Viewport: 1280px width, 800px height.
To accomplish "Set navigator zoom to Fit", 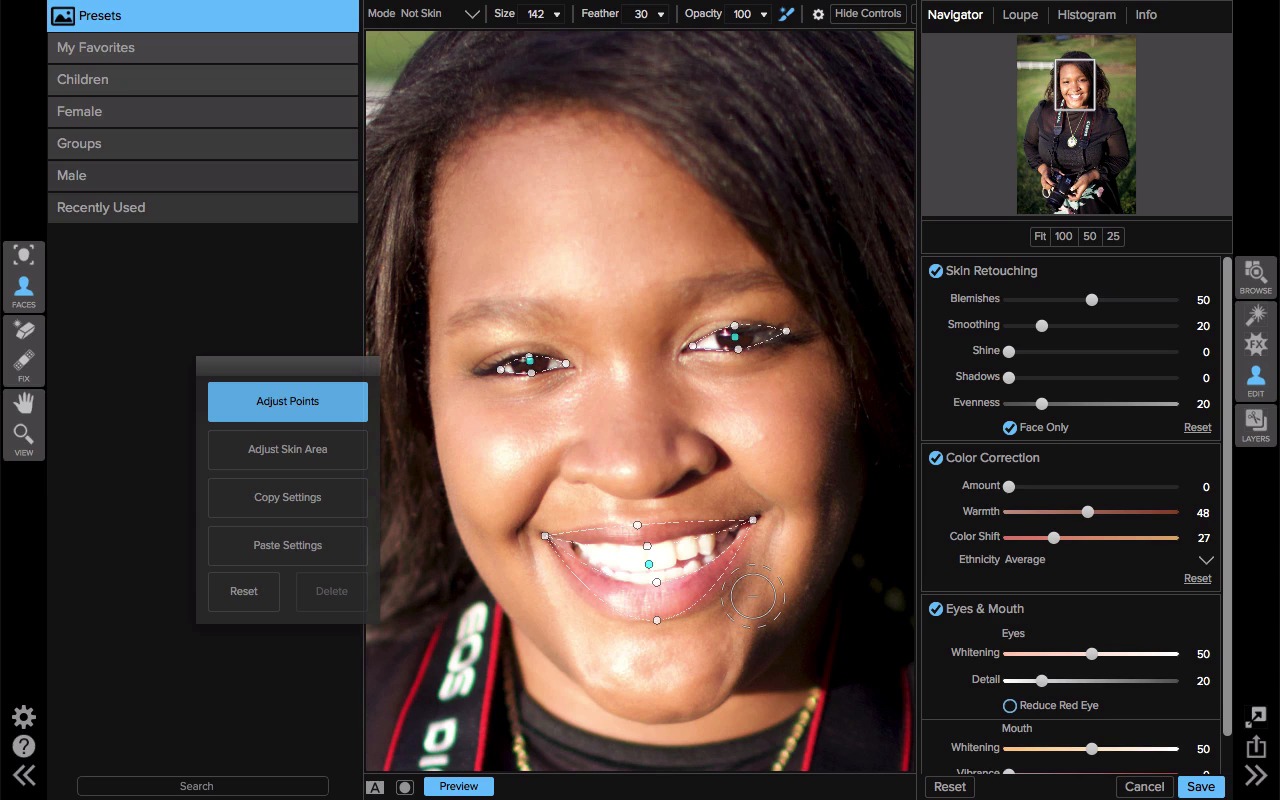I will [1040, 237].
